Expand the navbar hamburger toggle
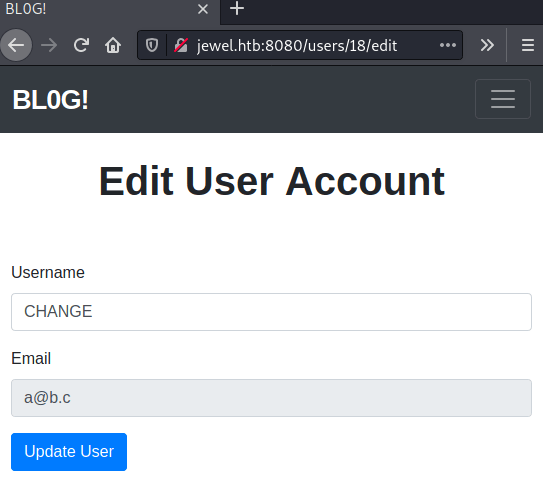The image size is (543, 481). click(503, 99)
